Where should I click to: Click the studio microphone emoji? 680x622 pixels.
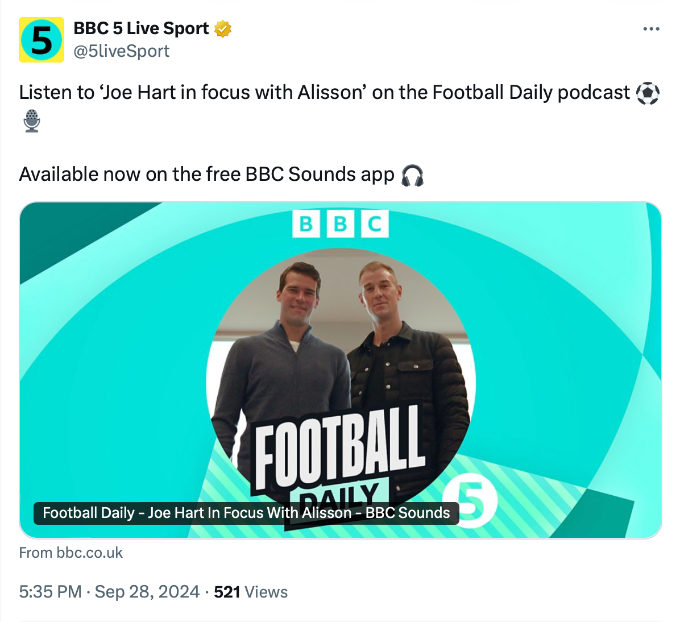click(x=32, y=122)
